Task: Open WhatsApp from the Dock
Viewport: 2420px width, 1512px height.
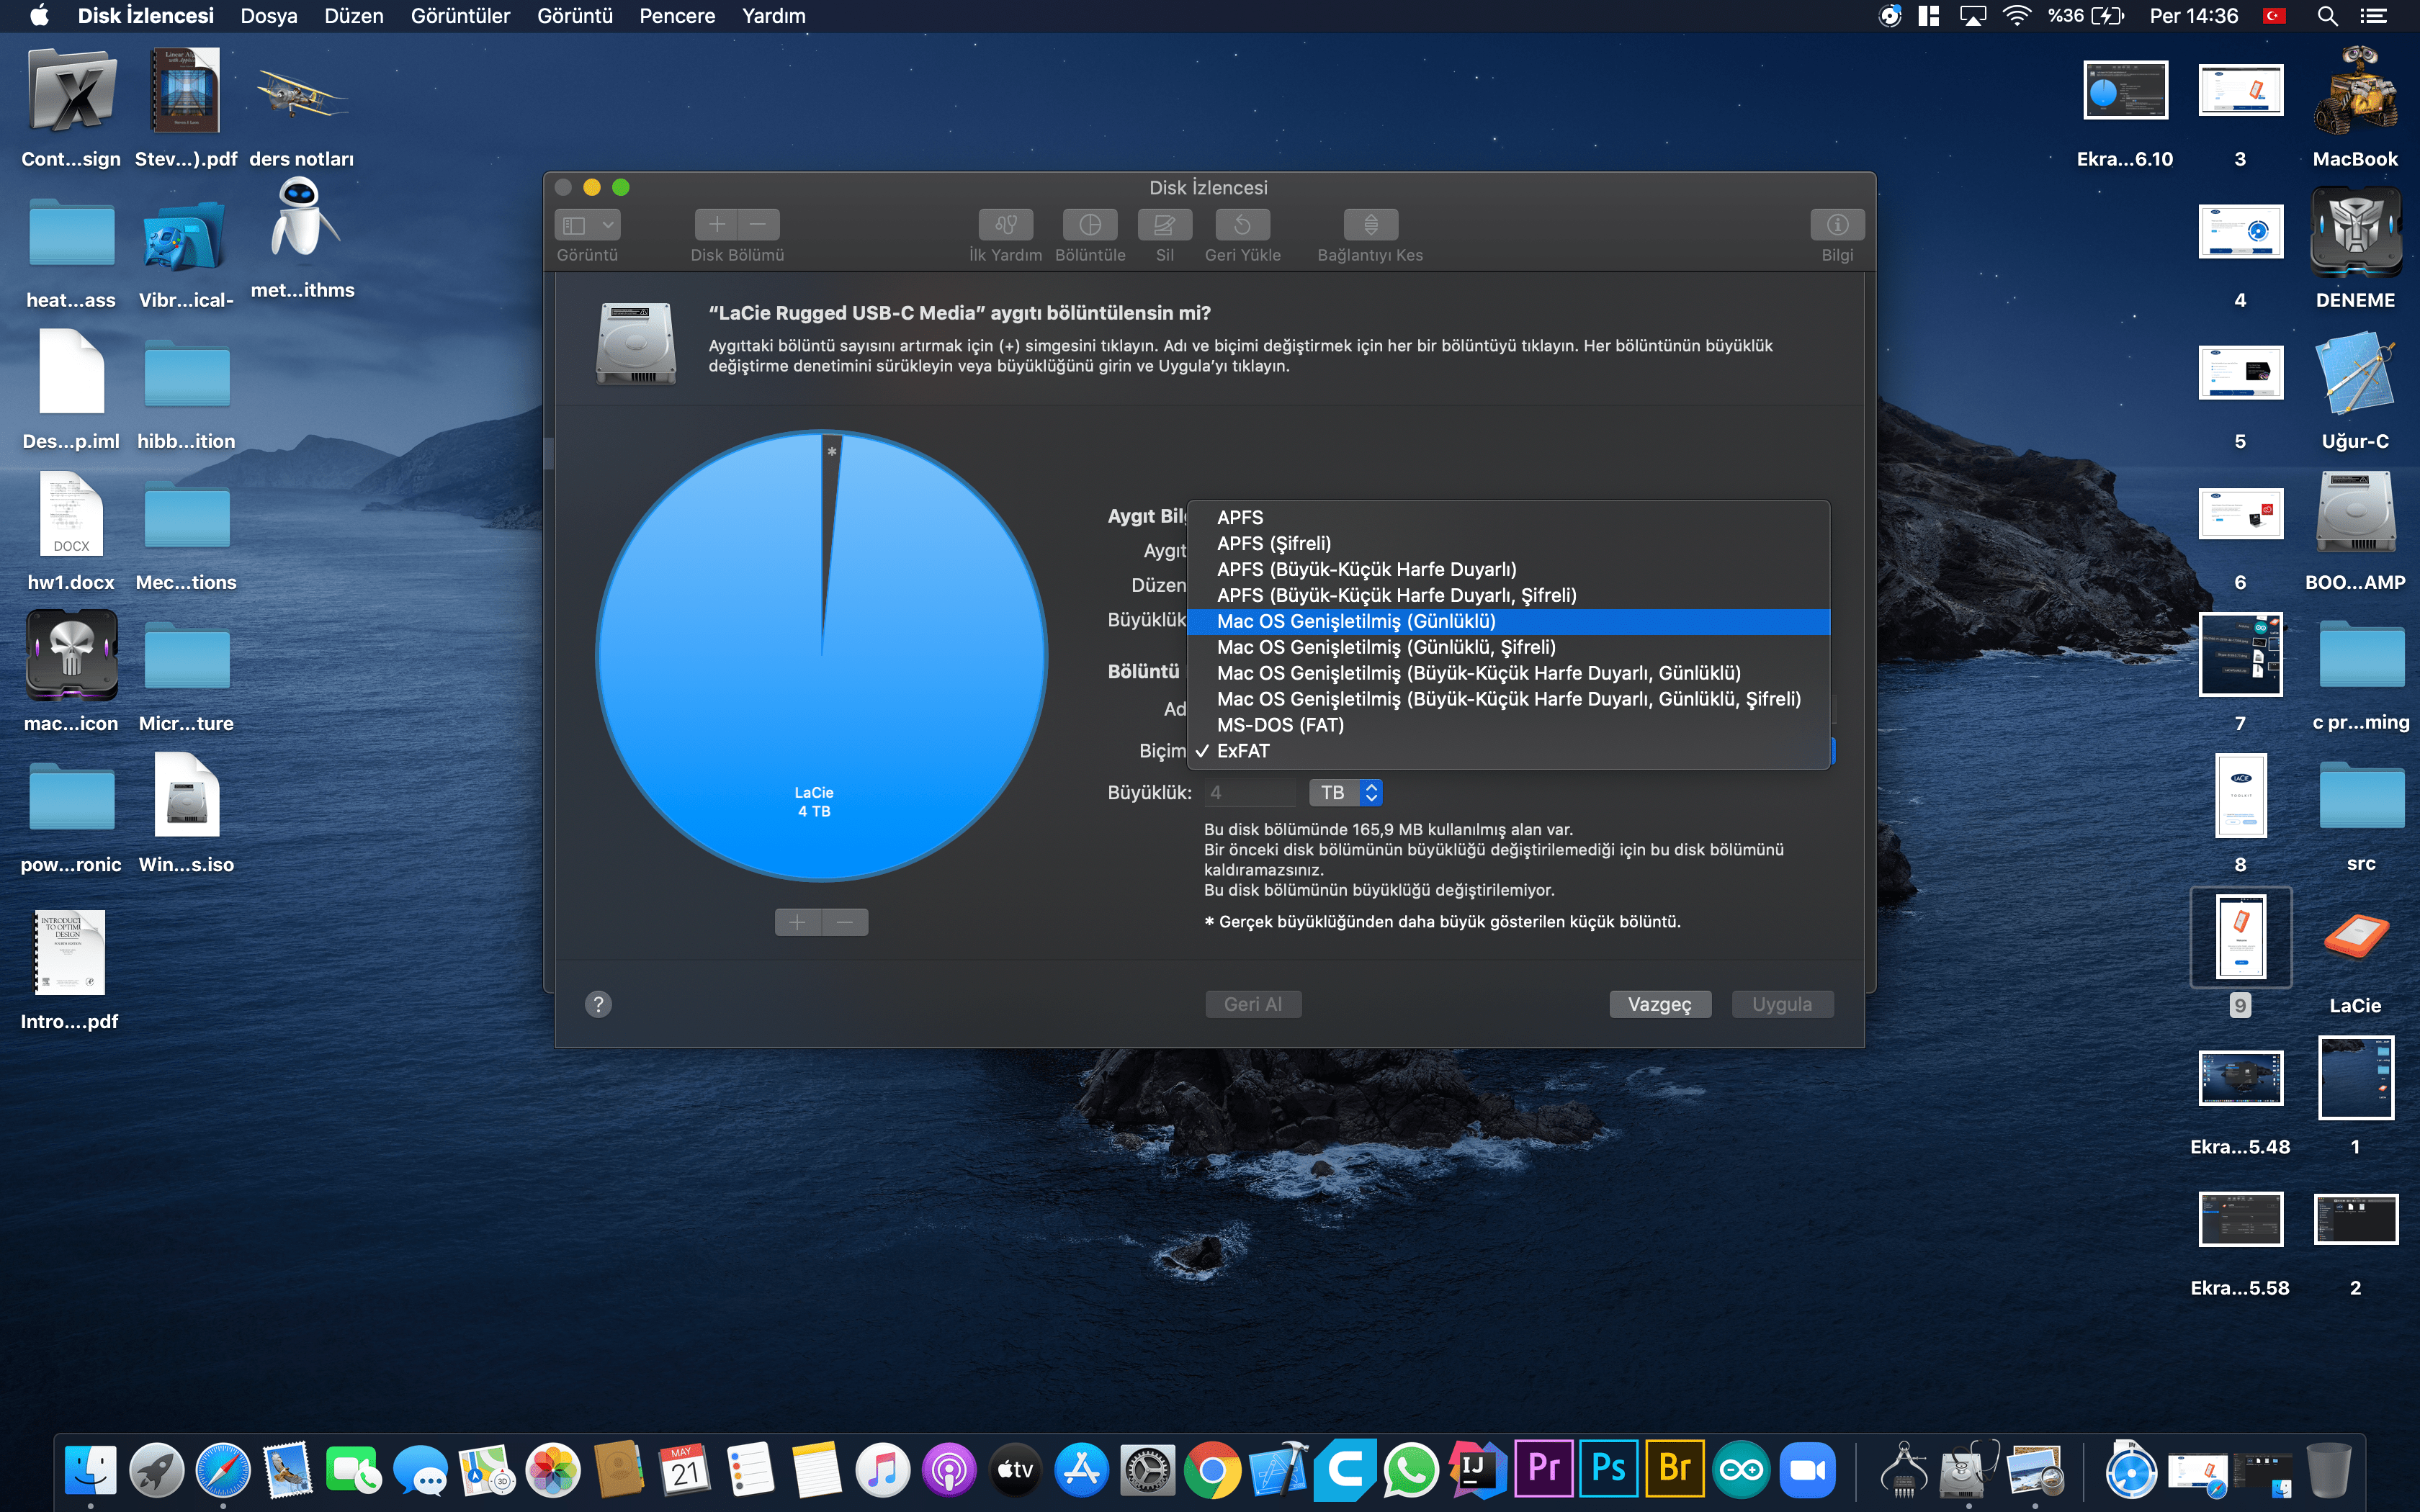Action: [1411, 1469]
